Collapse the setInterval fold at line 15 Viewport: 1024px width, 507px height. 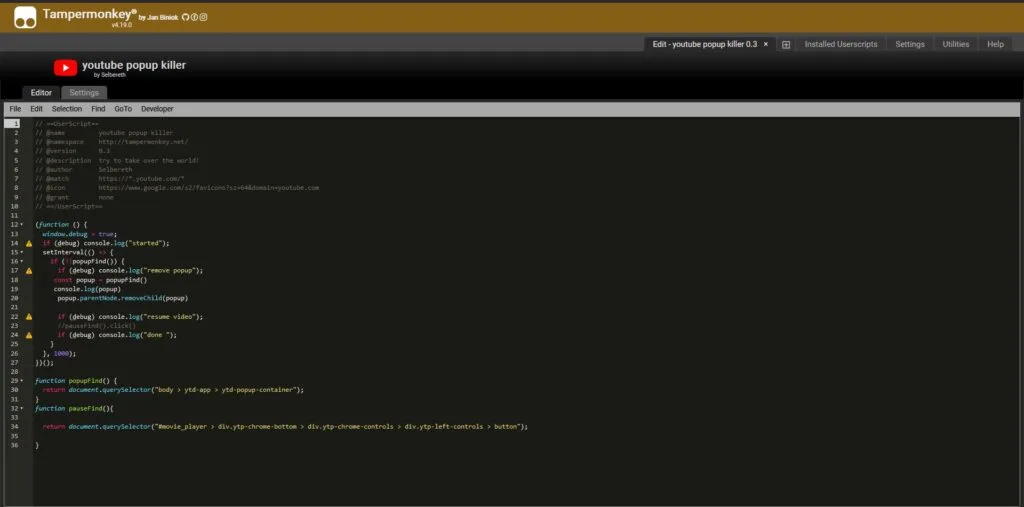22,252
